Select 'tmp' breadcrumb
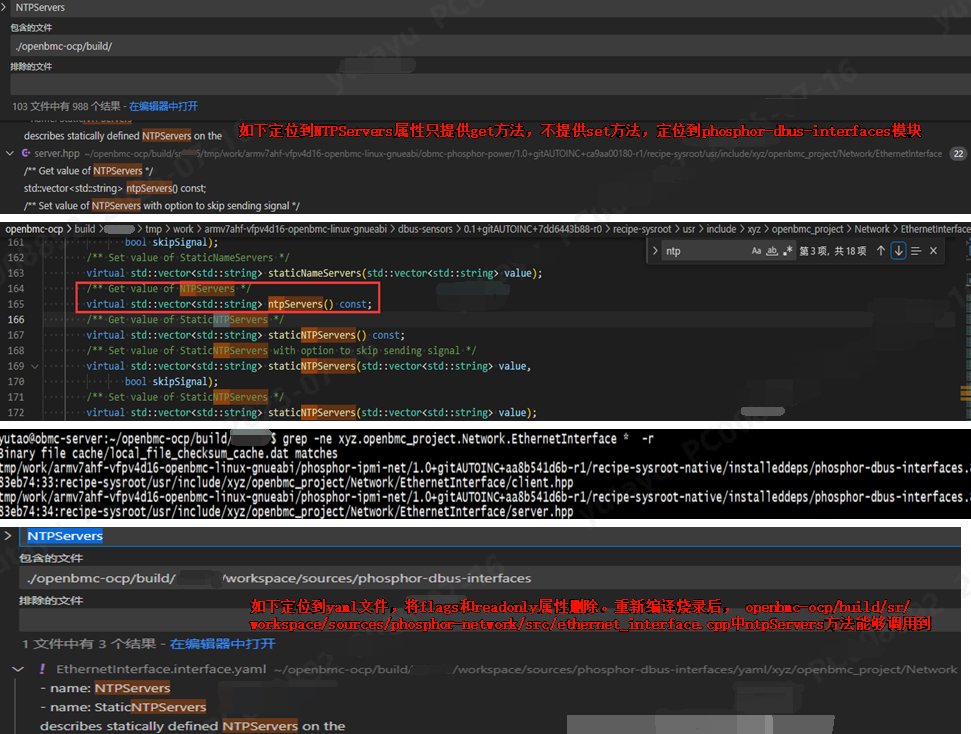This screenshot has height=734, width=971. point(154,229)
